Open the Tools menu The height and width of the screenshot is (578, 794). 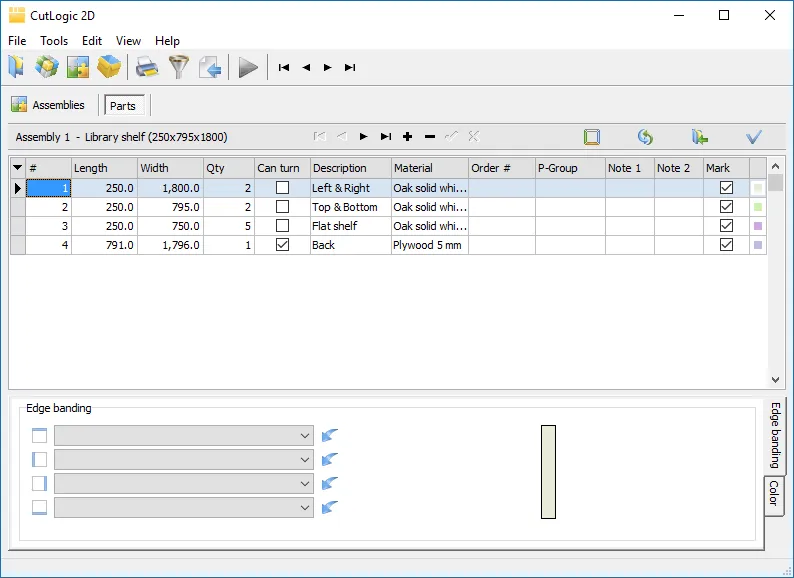coord(54,41)
